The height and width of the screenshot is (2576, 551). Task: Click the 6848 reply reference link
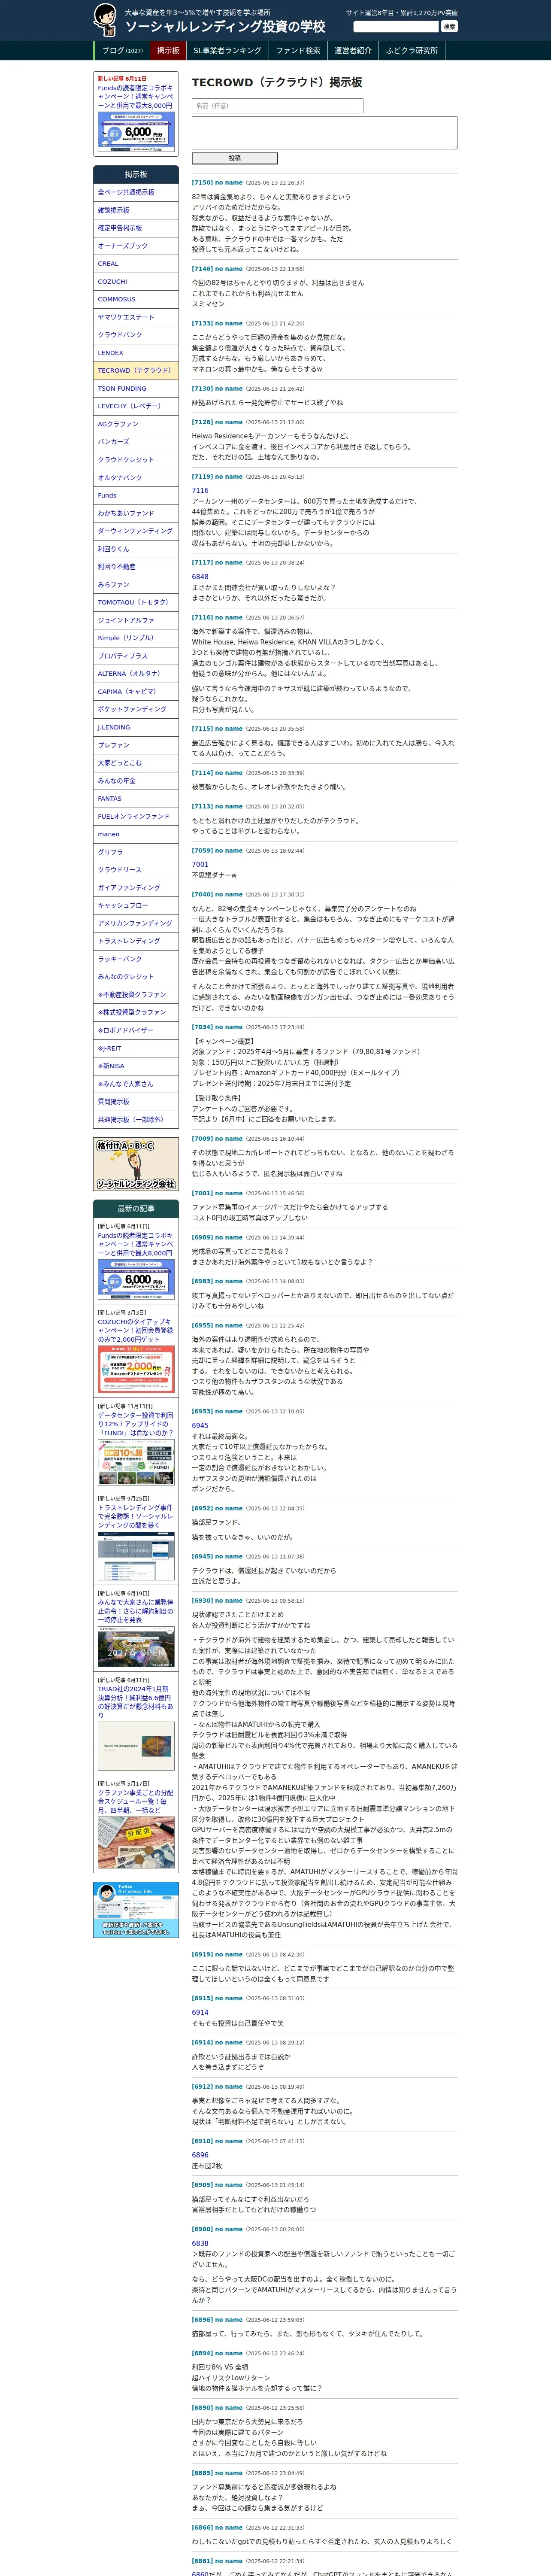[200, 577]
